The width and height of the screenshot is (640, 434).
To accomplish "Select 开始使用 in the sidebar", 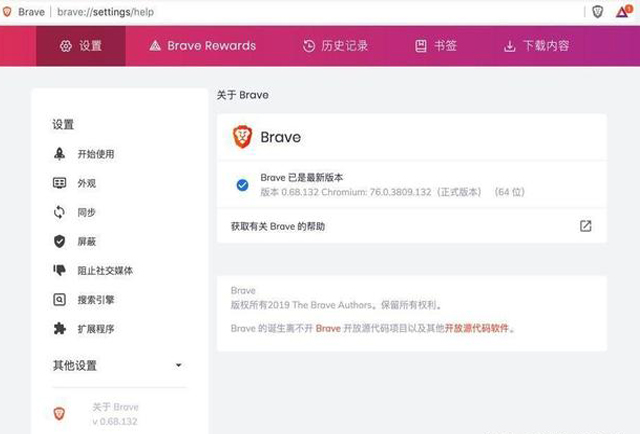I will (x=96, y=154).
